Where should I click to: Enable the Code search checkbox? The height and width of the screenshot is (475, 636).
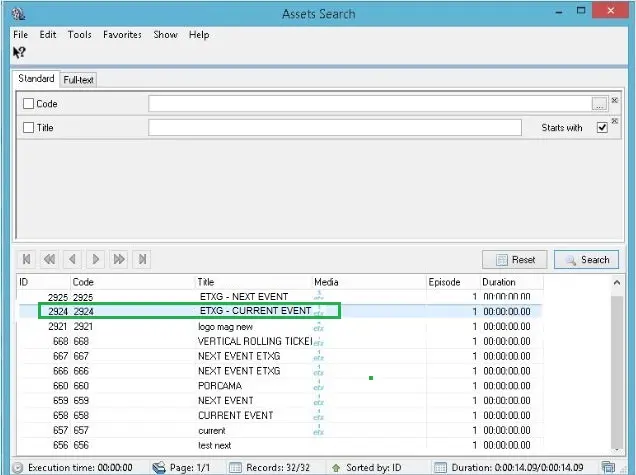click(28, 103)
